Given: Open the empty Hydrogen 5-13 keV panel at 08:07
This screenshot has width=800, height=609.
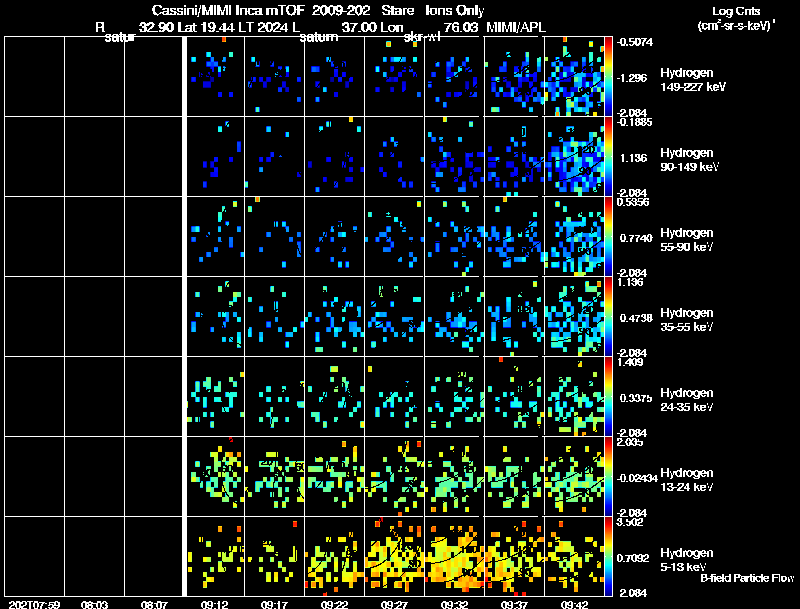Looking at the screenshot, I should click(x=154, y=556).
